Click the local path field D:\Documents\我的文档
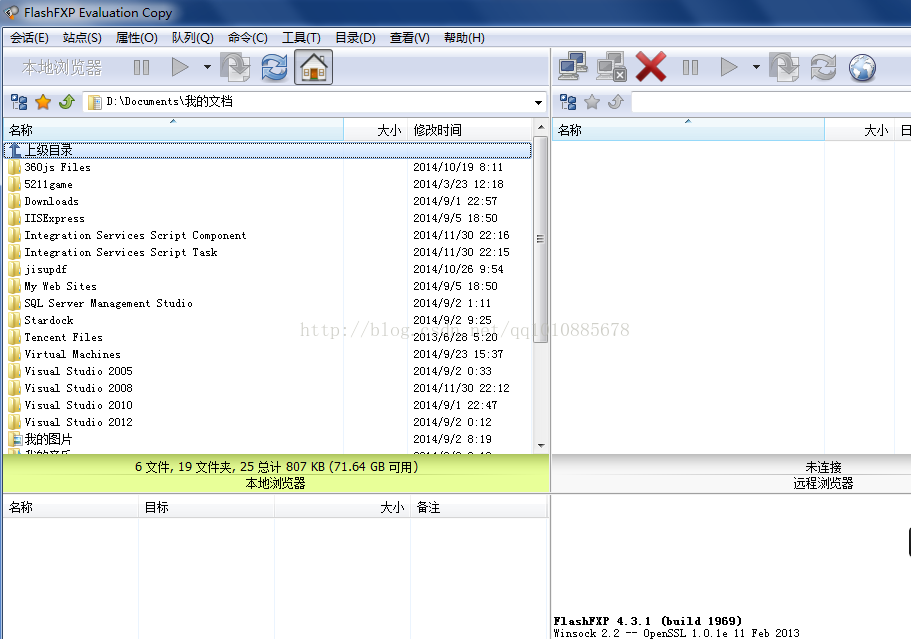This screenshot has height=639, width=911. pyautogui.click(x=314, y=102)
